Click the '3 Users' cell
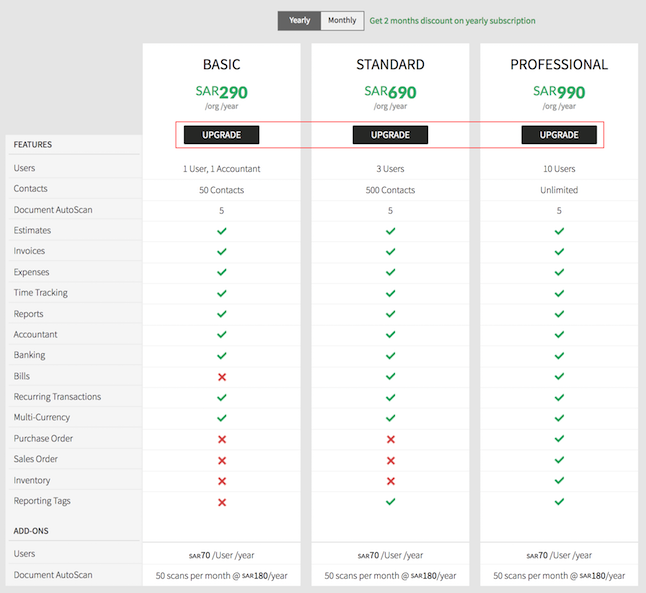Viewport: 646px width, 593px height. click(390, 169)
